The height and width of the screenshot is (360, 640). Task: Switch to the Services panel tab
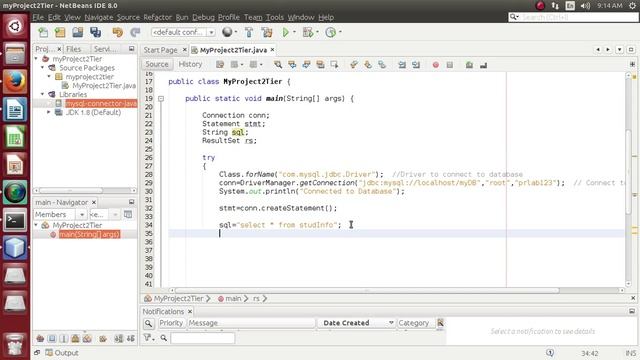(104, 49)
